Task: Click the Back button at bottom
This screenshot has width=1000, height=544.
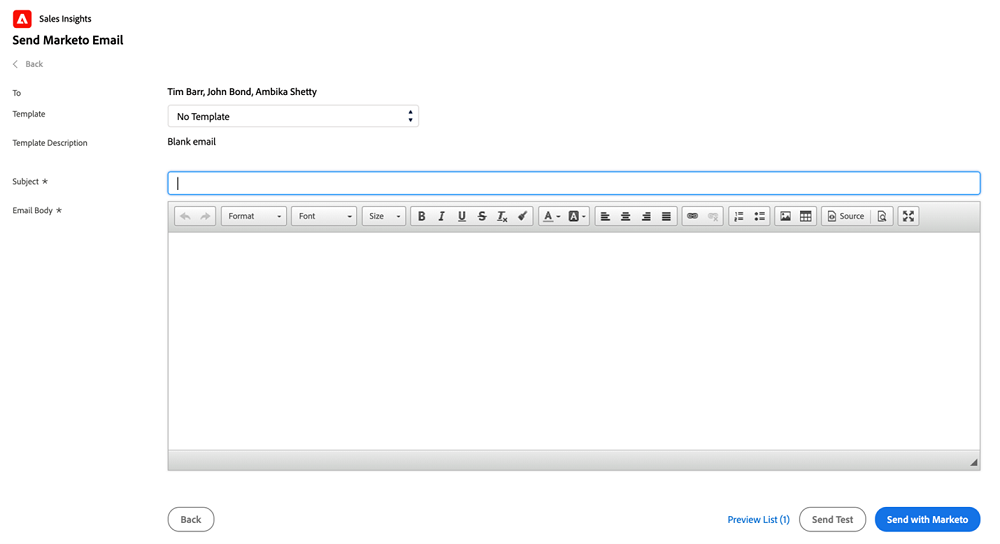Action: pos(191,519)
